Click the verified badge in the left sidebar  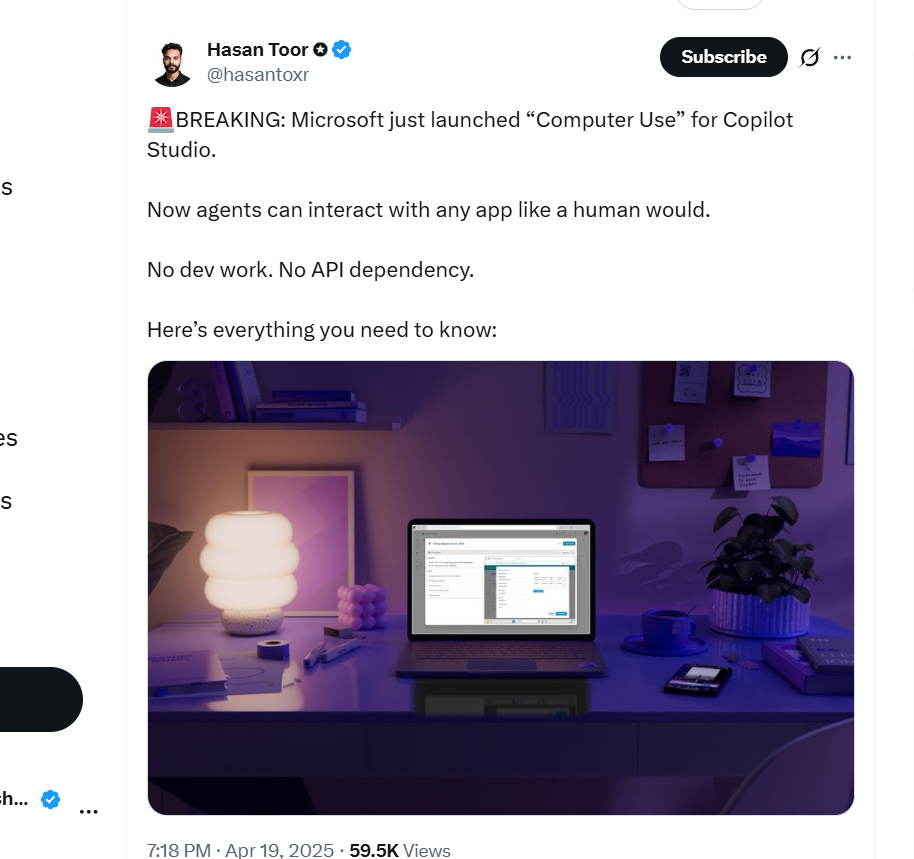pyautogui.click(x=50, y=799)
